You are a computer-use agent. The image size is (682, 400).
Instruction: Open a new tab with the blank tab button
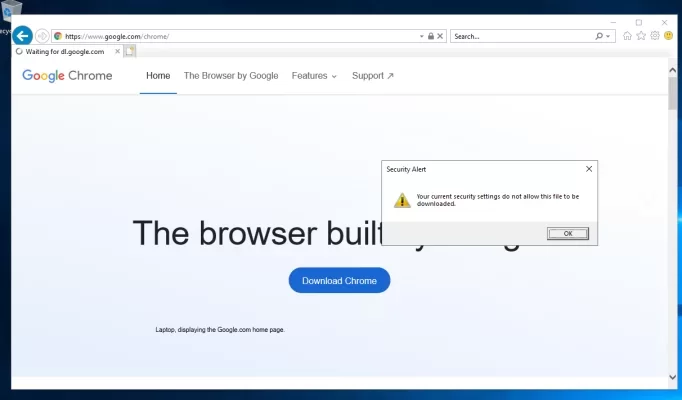[x=130, y=52]
